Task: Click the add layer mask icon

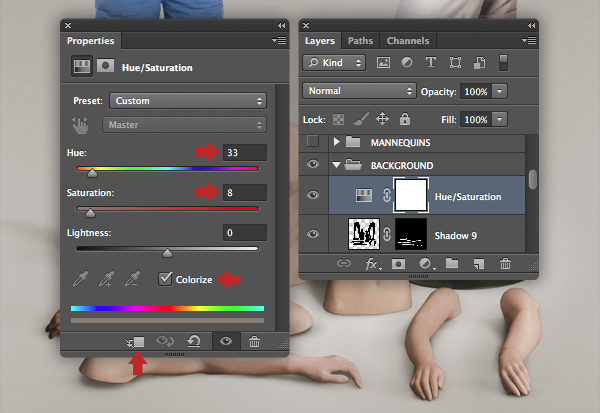Action: coord(400,264)
